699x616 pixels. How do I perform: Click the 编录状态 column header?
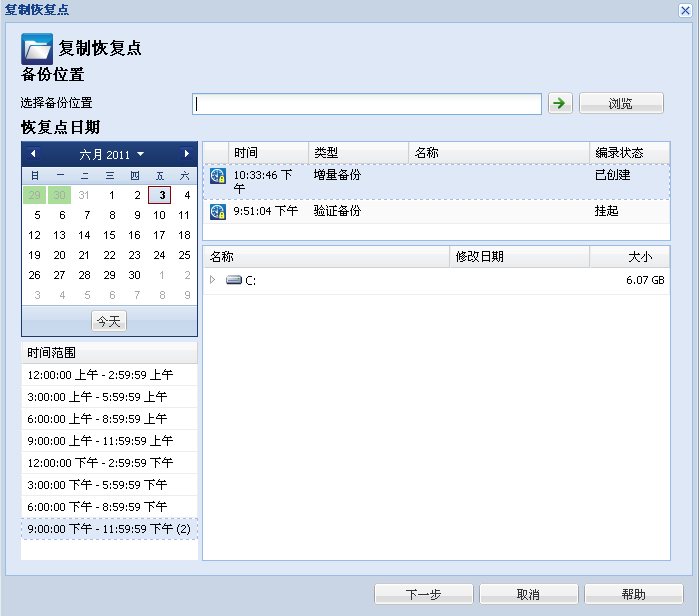tap(629, 153)
